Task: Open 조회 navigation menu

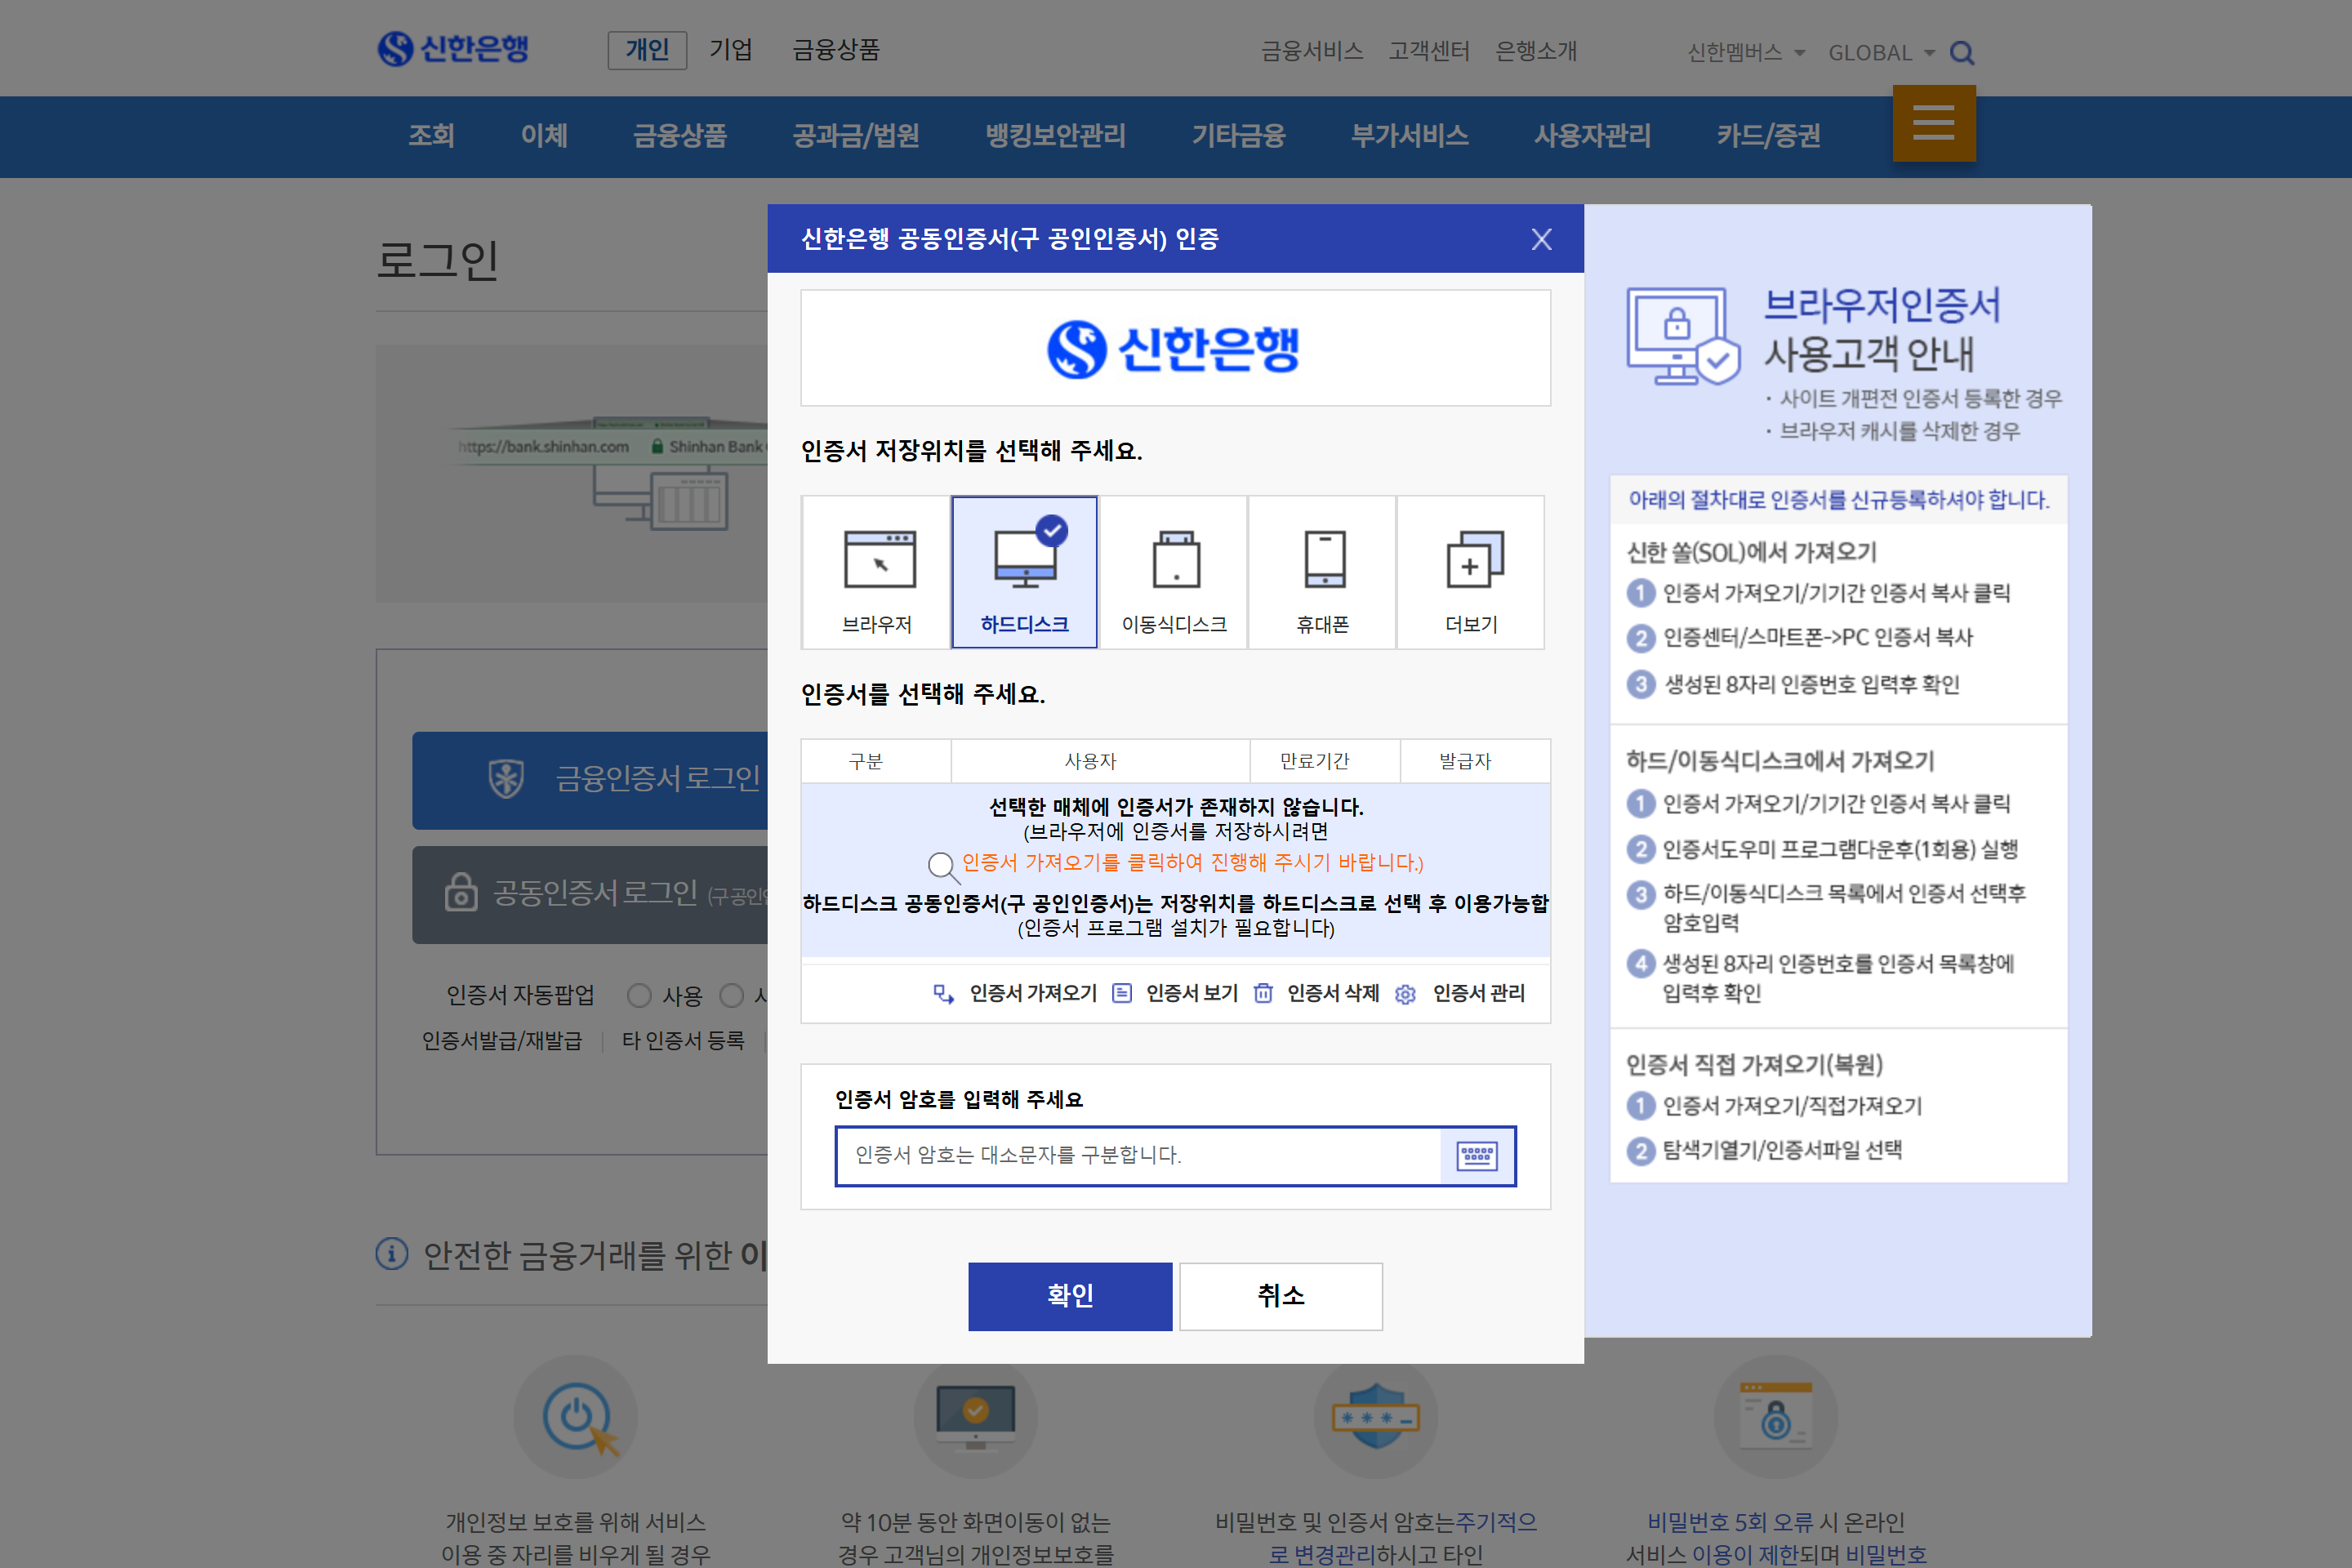Action: (x=431, y=136)
